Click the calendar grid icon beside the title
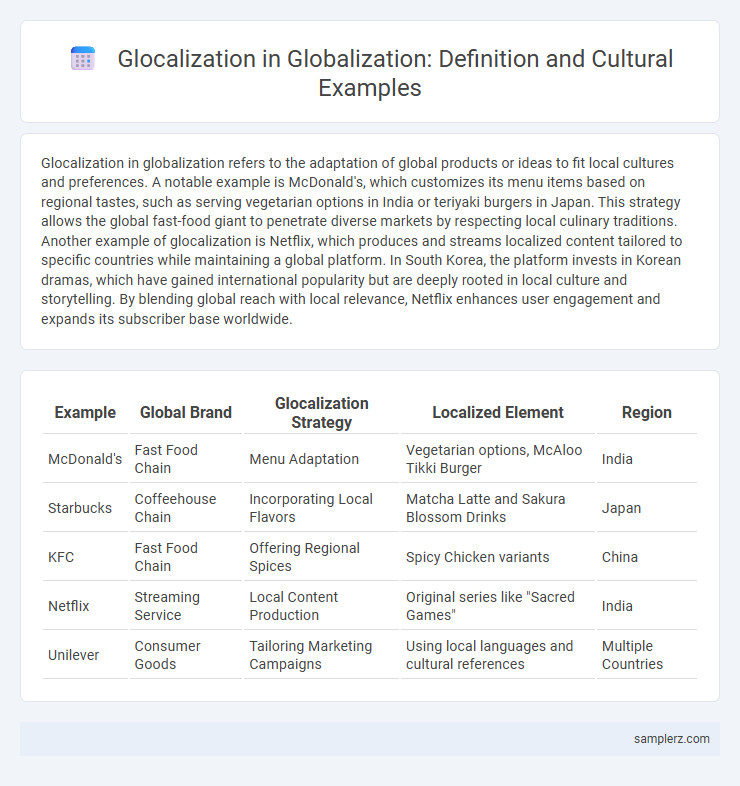This screenshot has width=740, height=786. point(83,58)
